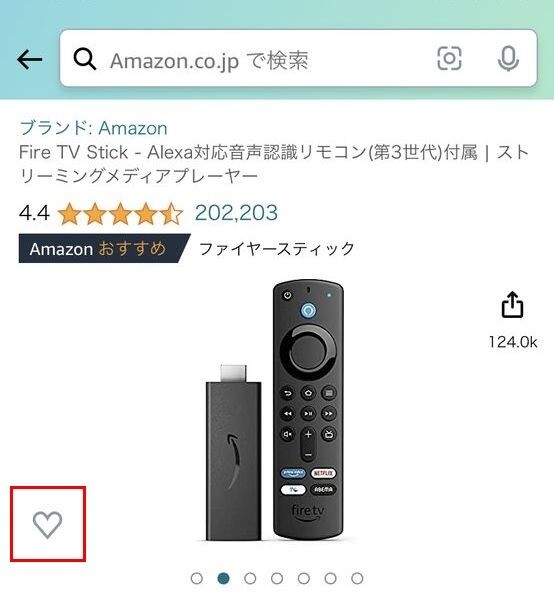Open the 202,203 reviews count link
Image resolution: width=554 pixels, height=600 pixels.
tap(236, 213)
